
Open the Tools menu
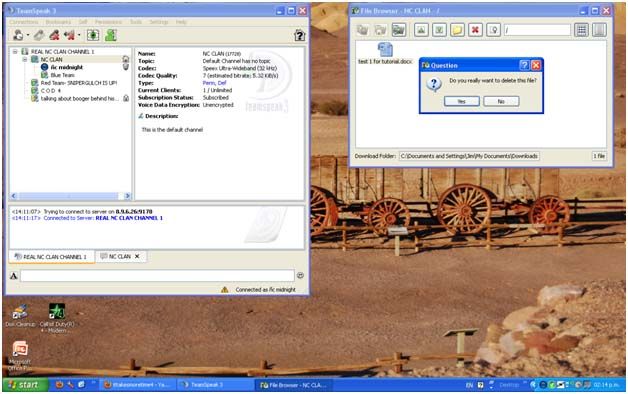[136, 22]
